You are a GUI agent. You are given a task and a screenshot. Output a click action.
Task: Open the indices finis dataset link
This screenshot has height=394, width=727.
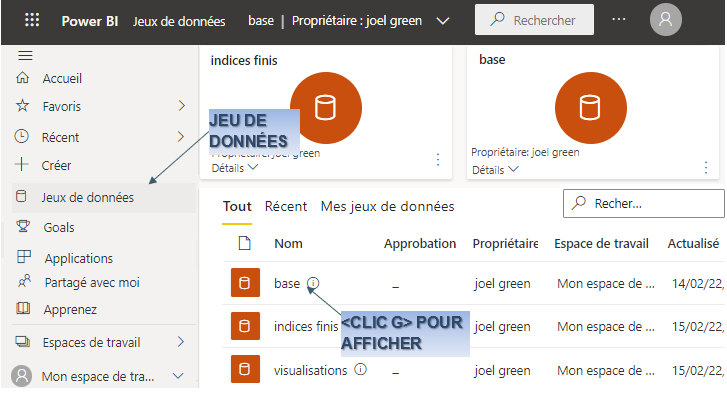[x=306, y=326]
